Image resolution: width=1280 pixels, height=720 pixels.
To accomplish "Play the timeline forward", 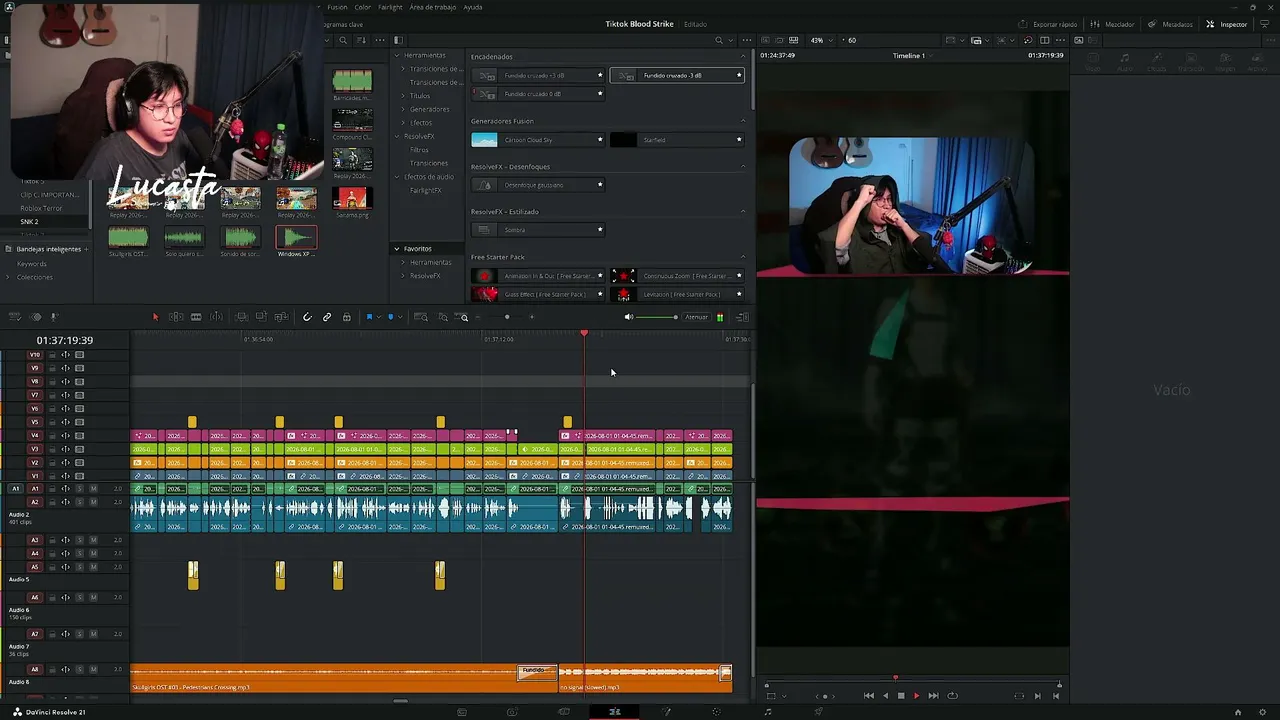I will tap(916, 696).
